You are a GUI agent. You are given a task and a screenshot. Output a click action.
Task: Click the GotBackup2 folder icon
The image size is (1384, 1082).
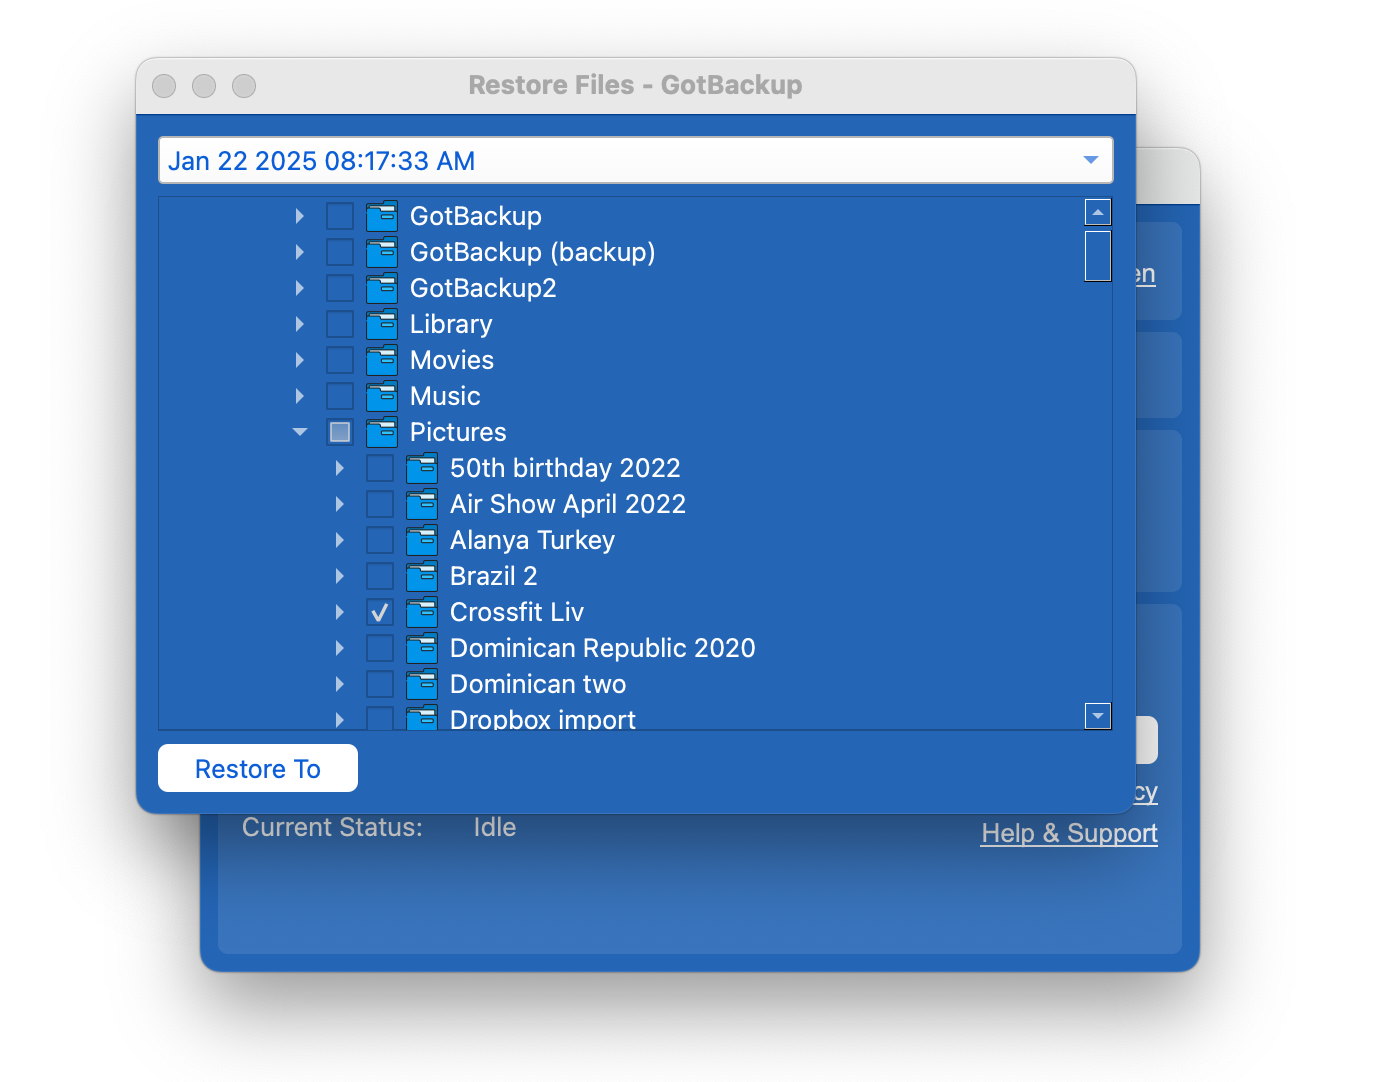point(382,288)
